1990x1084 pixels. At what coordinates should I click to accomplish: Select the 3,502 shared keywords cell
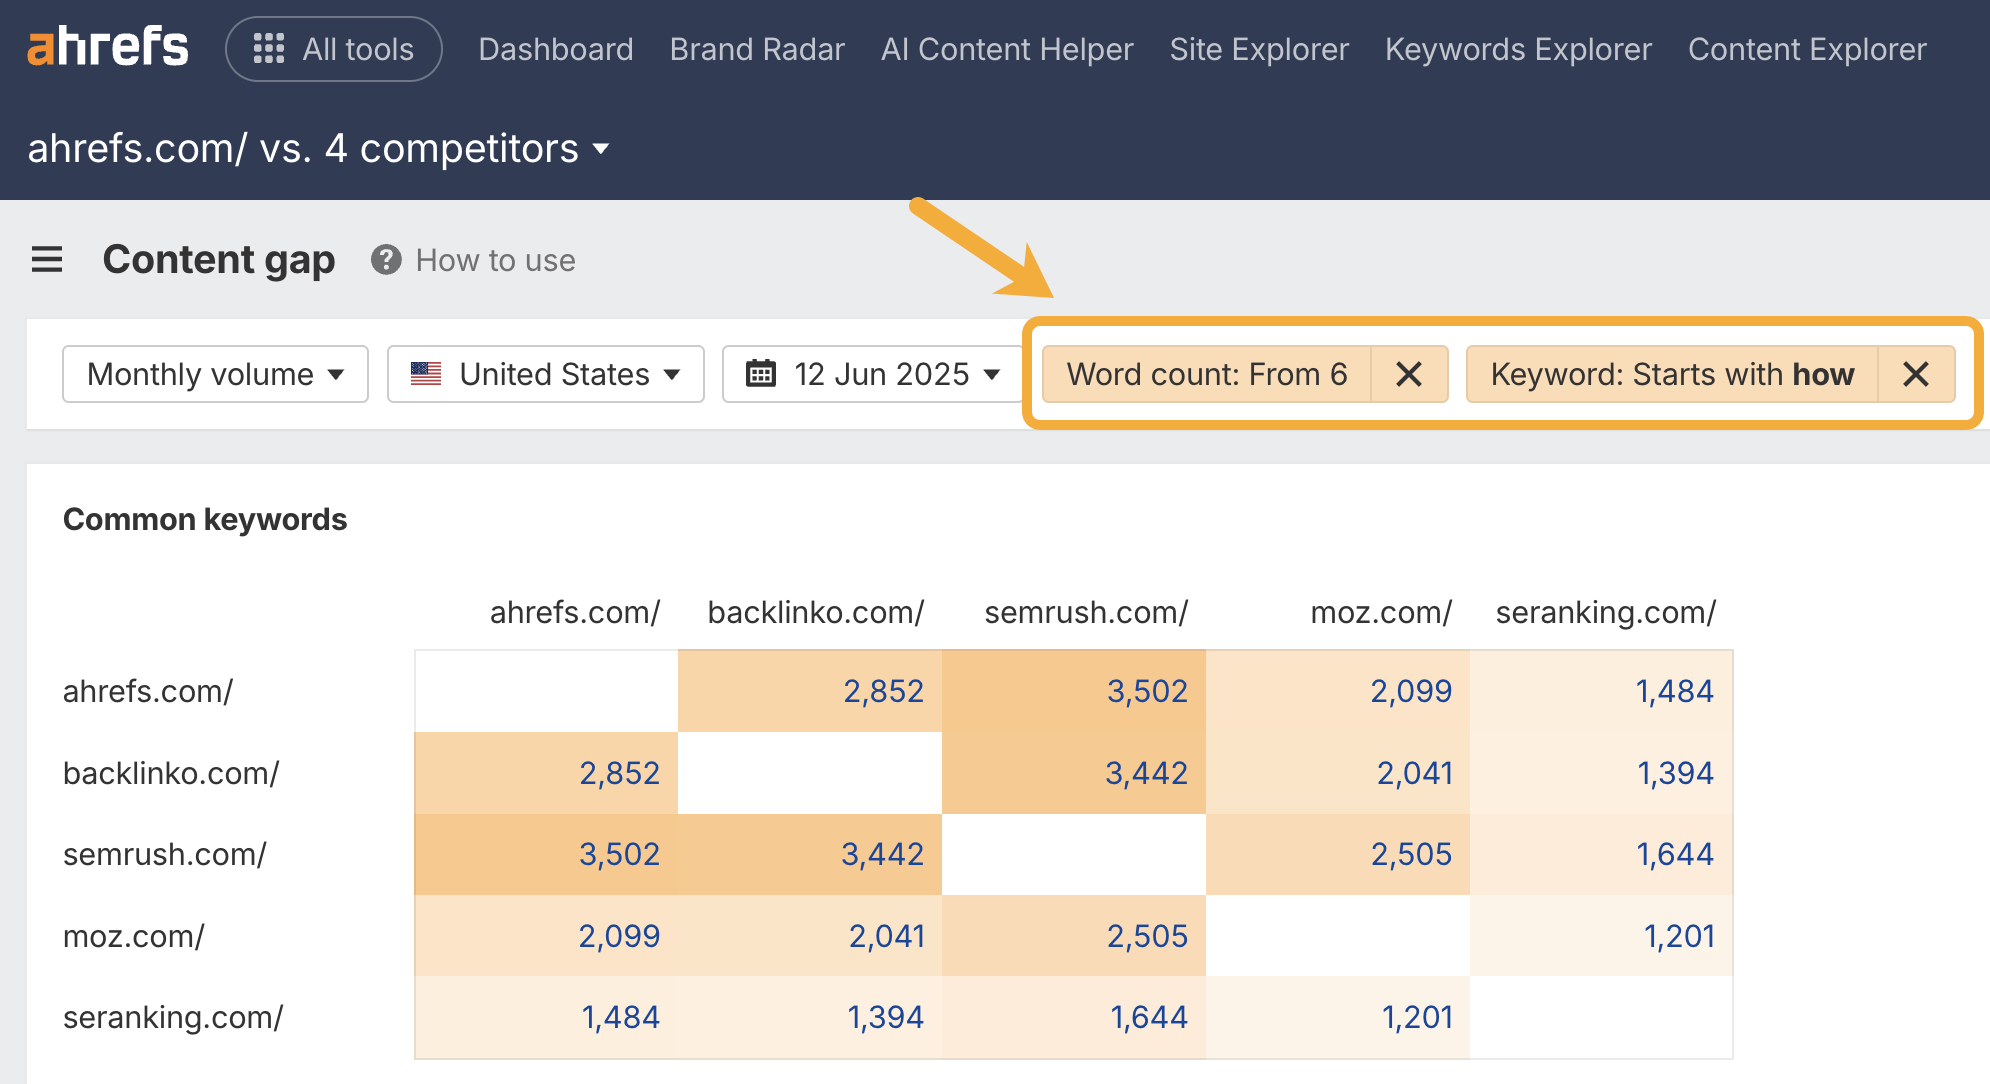1147,690
